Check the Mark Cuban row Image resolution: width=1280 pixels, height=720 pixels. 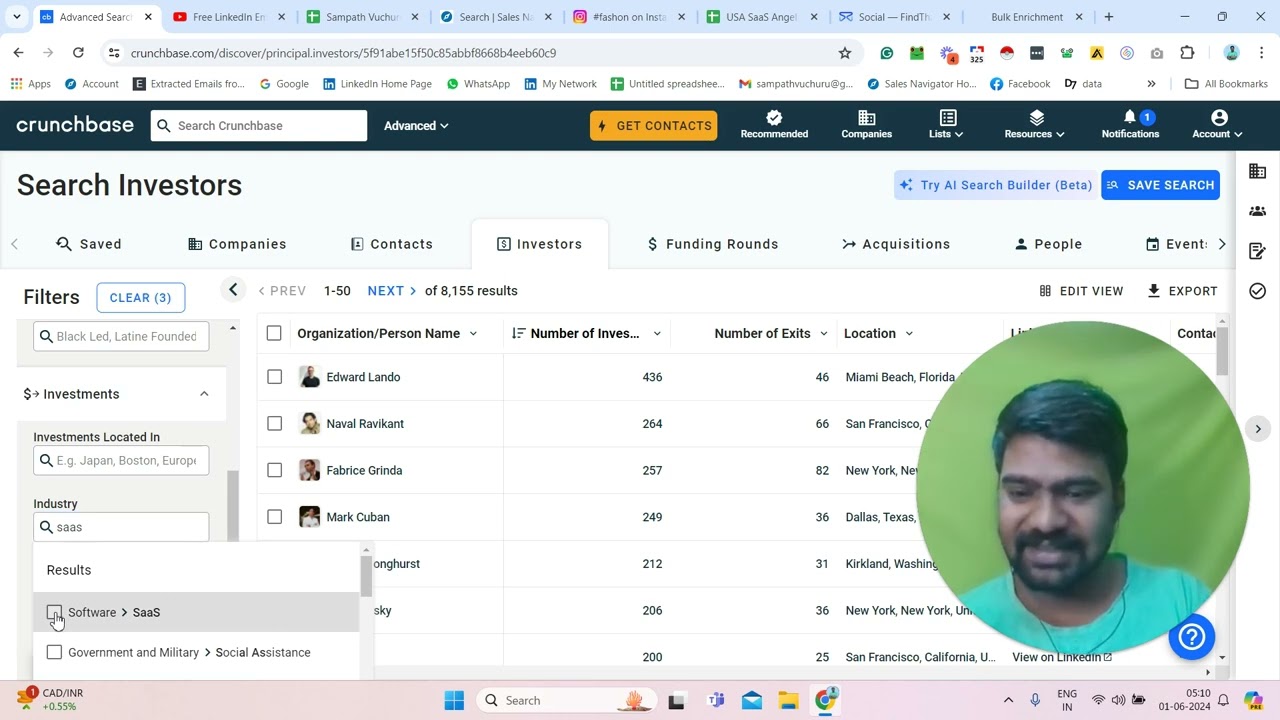(x=274, y=517)
